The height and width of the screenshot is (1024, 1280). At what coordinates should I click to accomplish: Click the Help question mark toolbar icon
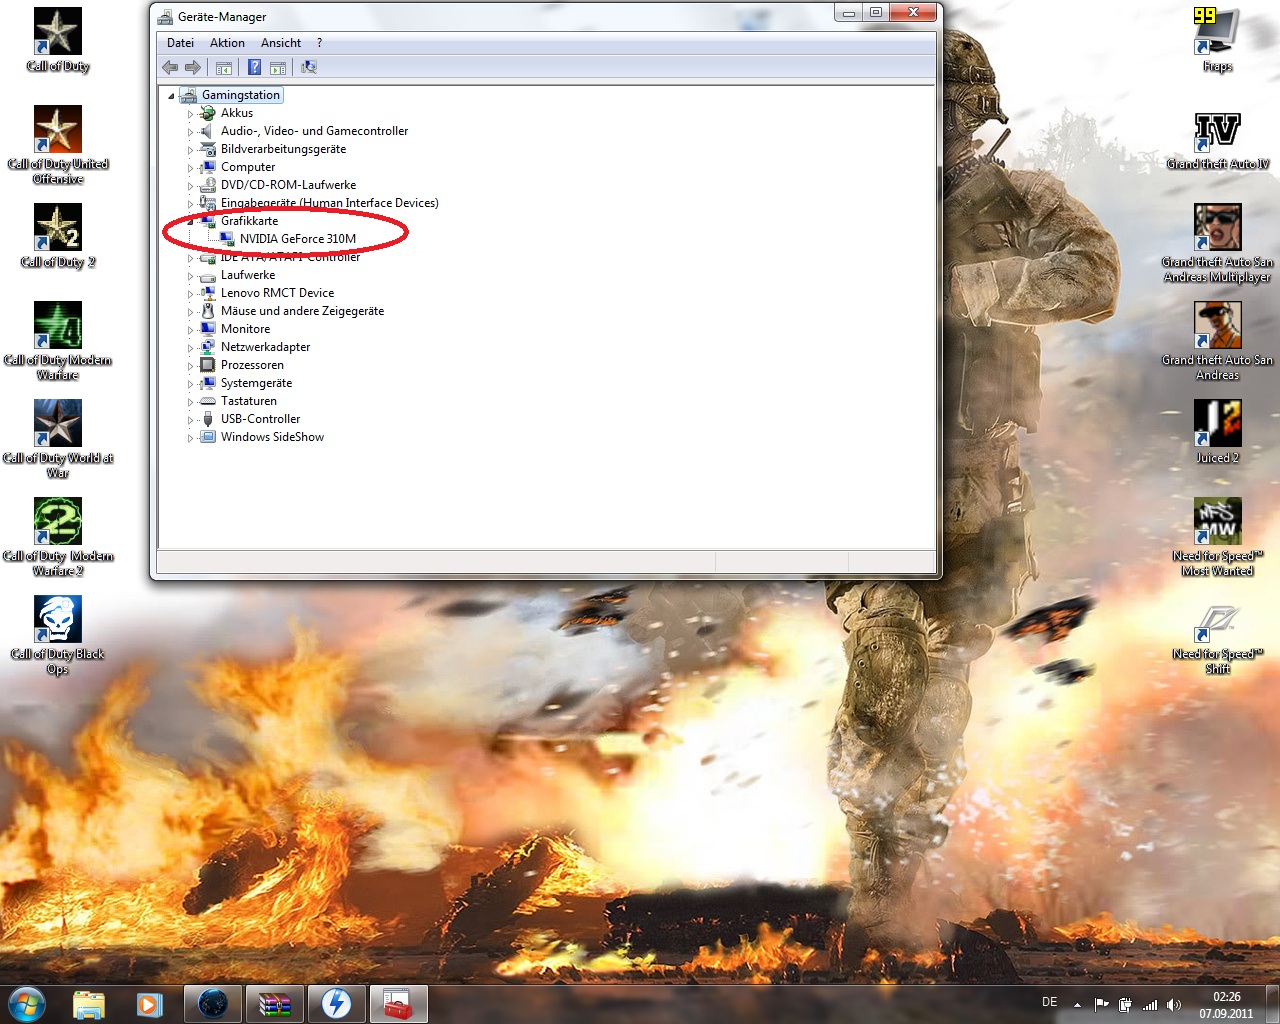[254, 67]
